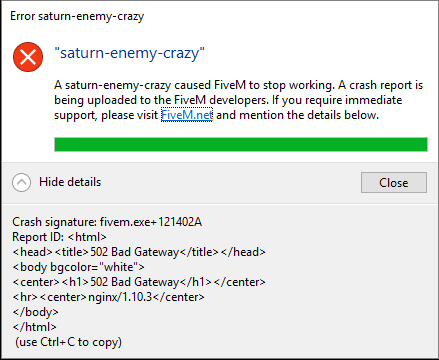The image size is (439, 360).
Task: Click the blue "saturn-enemy-crazy" heading
Action: (x=129, y=53)
